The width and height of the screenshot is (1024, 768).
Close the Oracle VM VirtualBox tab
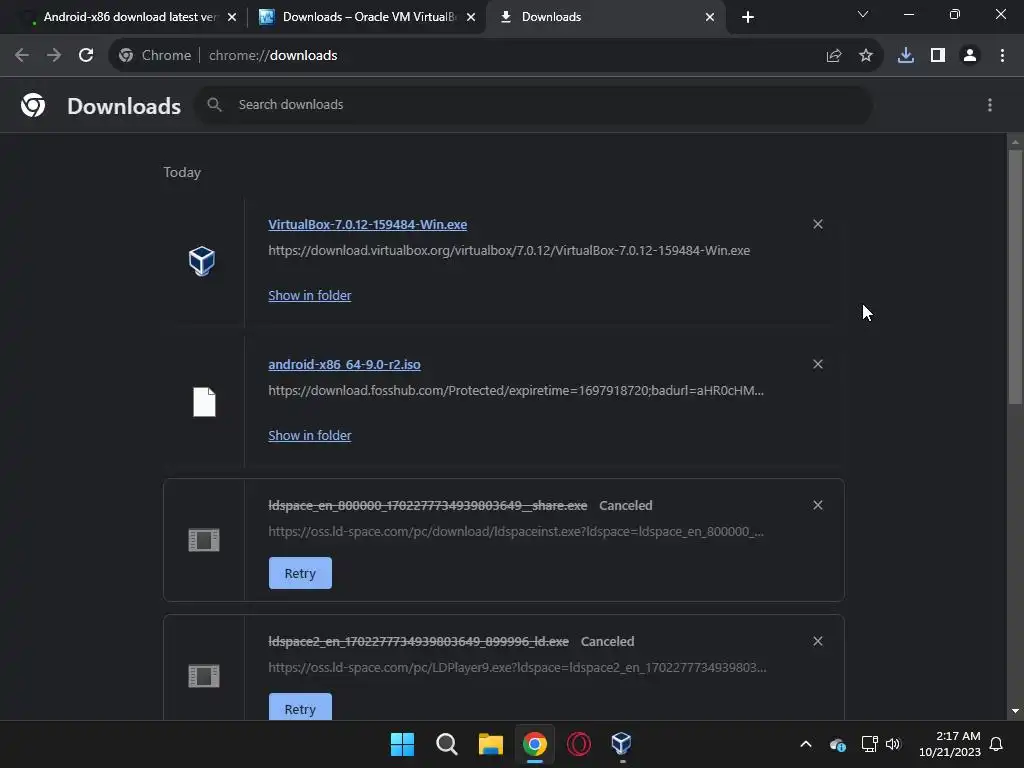pyautogui.click(x=471, y=17)
